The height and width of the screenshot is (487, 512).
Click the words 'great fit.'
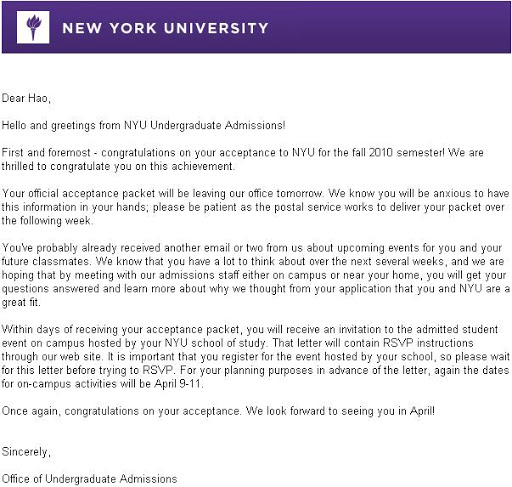click(x=21, y=302)
